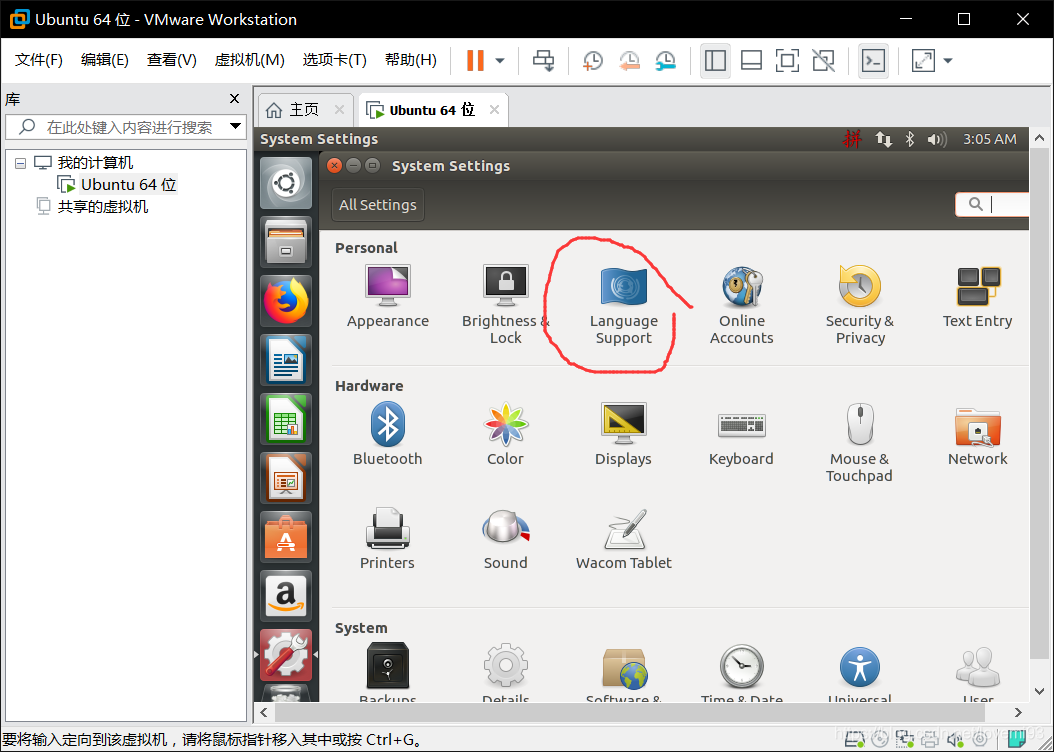Screen dimensions: 1054x752
Task: Open power options dropdown next to pause
Action: coord(499,60)
